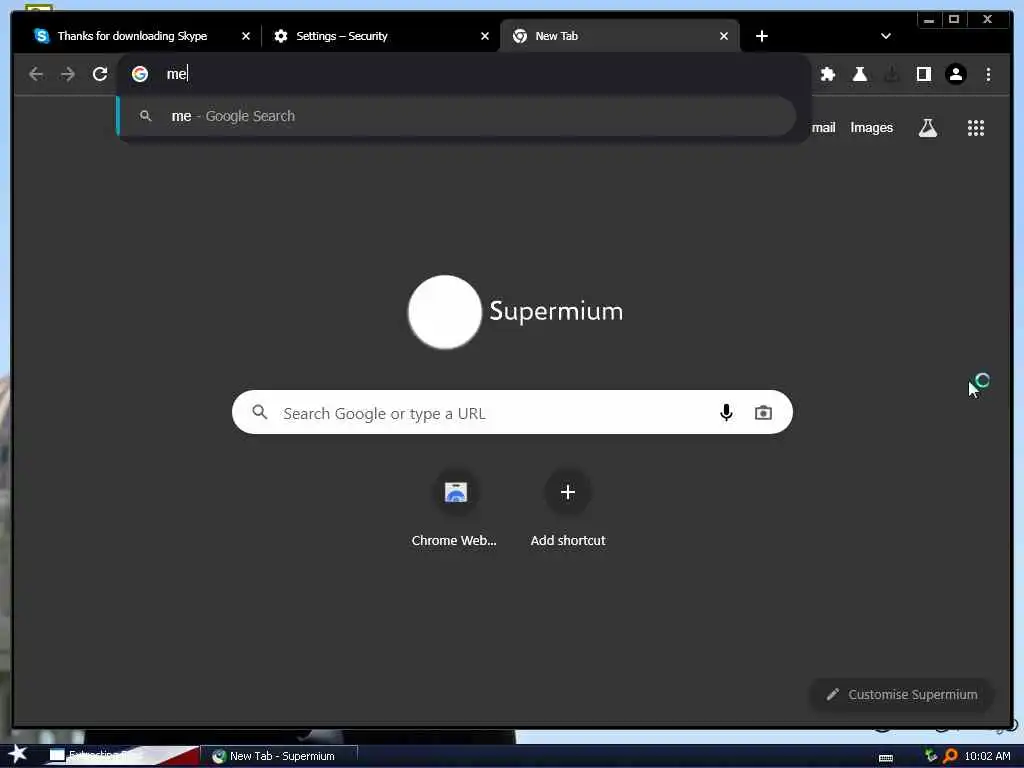Click the Downloads toolbar icon
Screen dimensions: 1024x768
(x=891, y=74)
